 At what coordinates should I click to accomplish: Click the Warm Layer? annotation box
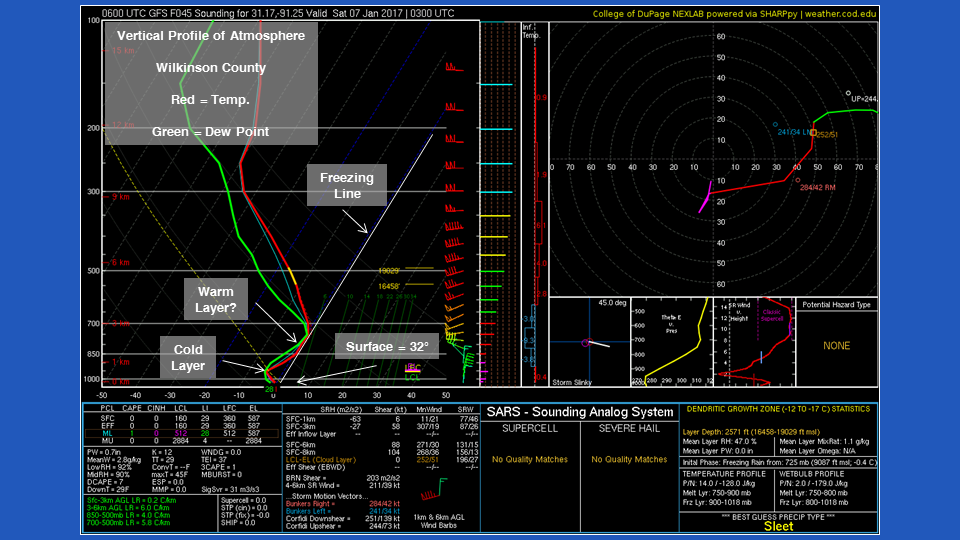[x=216, y=300]
